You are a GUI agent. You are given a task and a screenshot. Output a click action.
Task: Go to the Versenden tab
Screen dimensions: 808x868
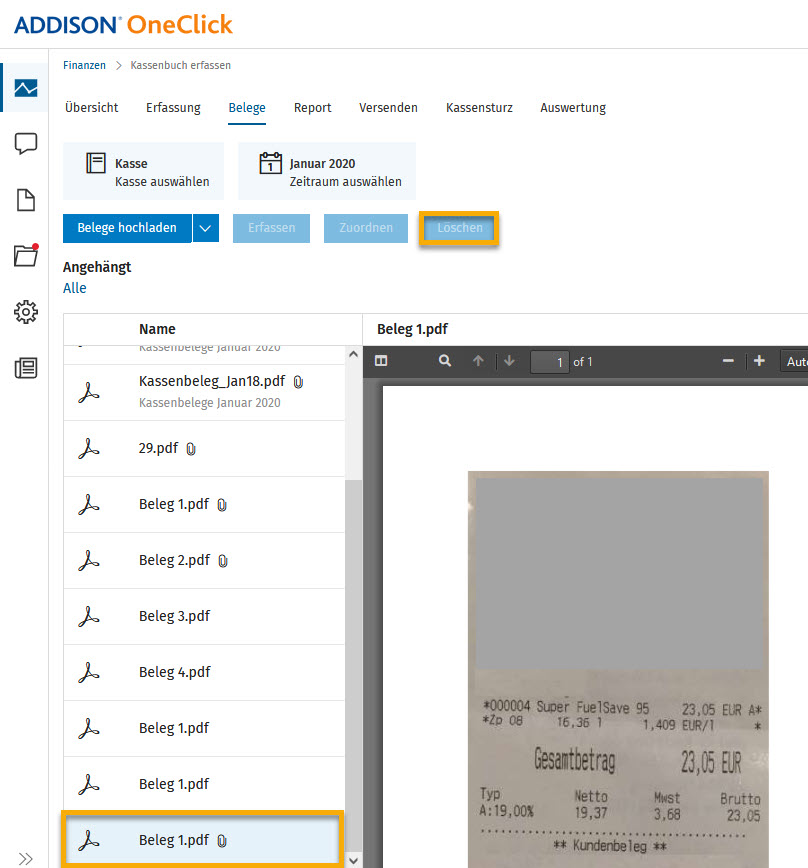tap(389, 107)
